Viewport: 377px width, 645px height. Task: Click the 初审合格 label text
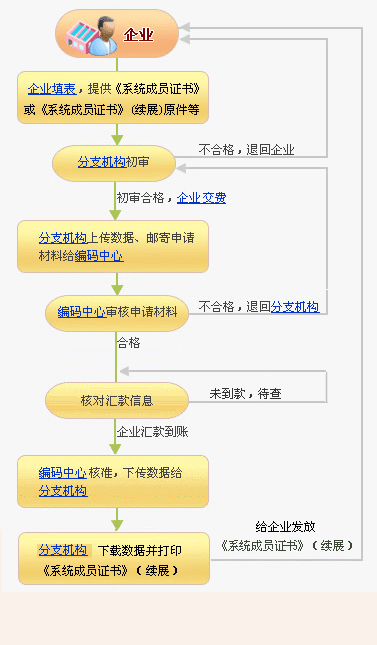point(140,198)
